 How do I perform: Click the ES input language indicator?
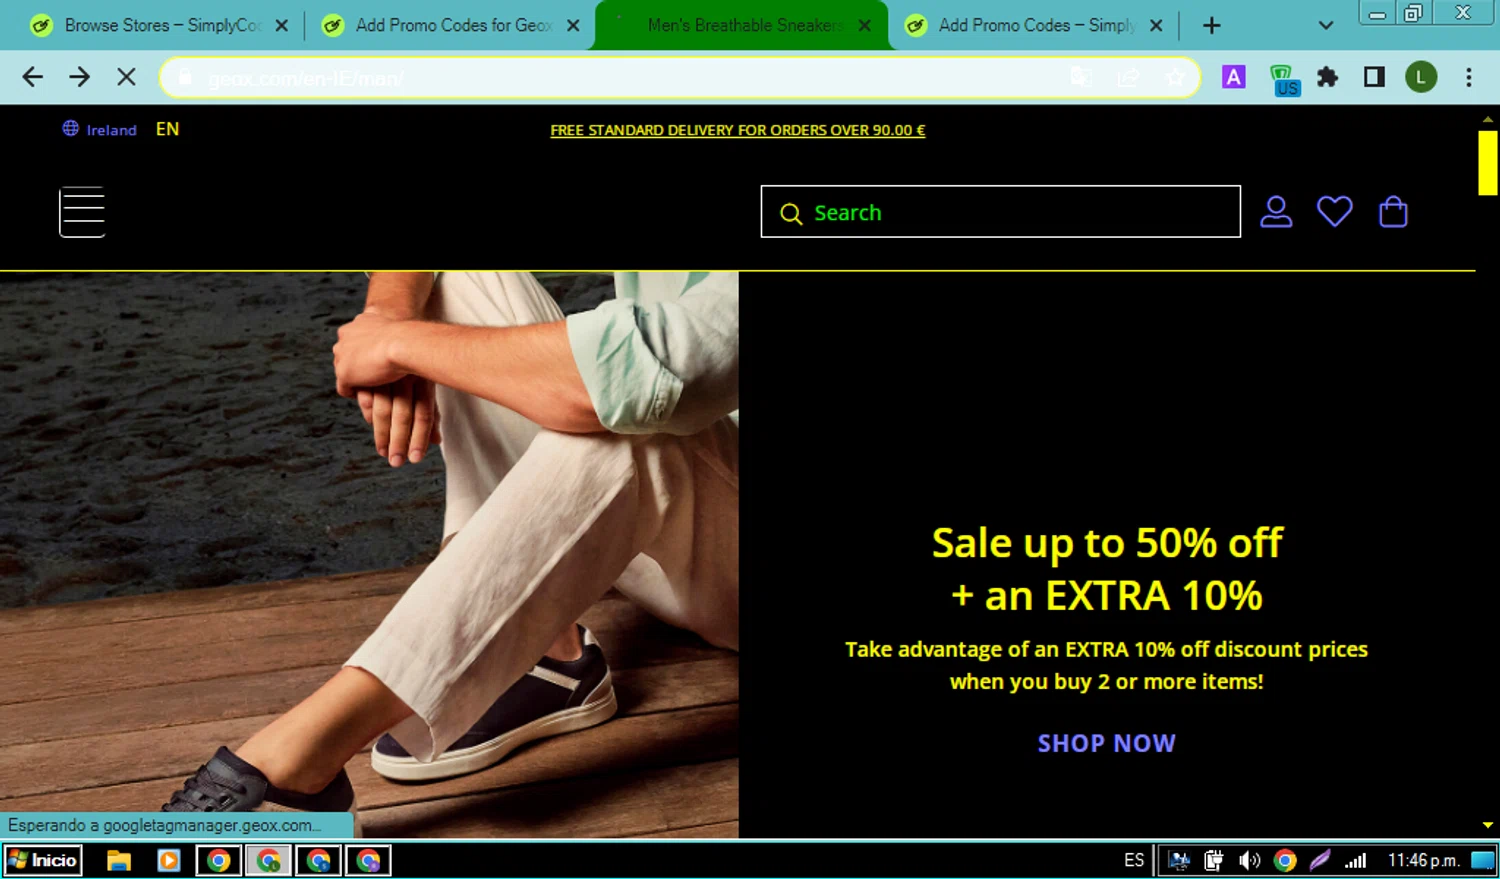point(1134,860)
